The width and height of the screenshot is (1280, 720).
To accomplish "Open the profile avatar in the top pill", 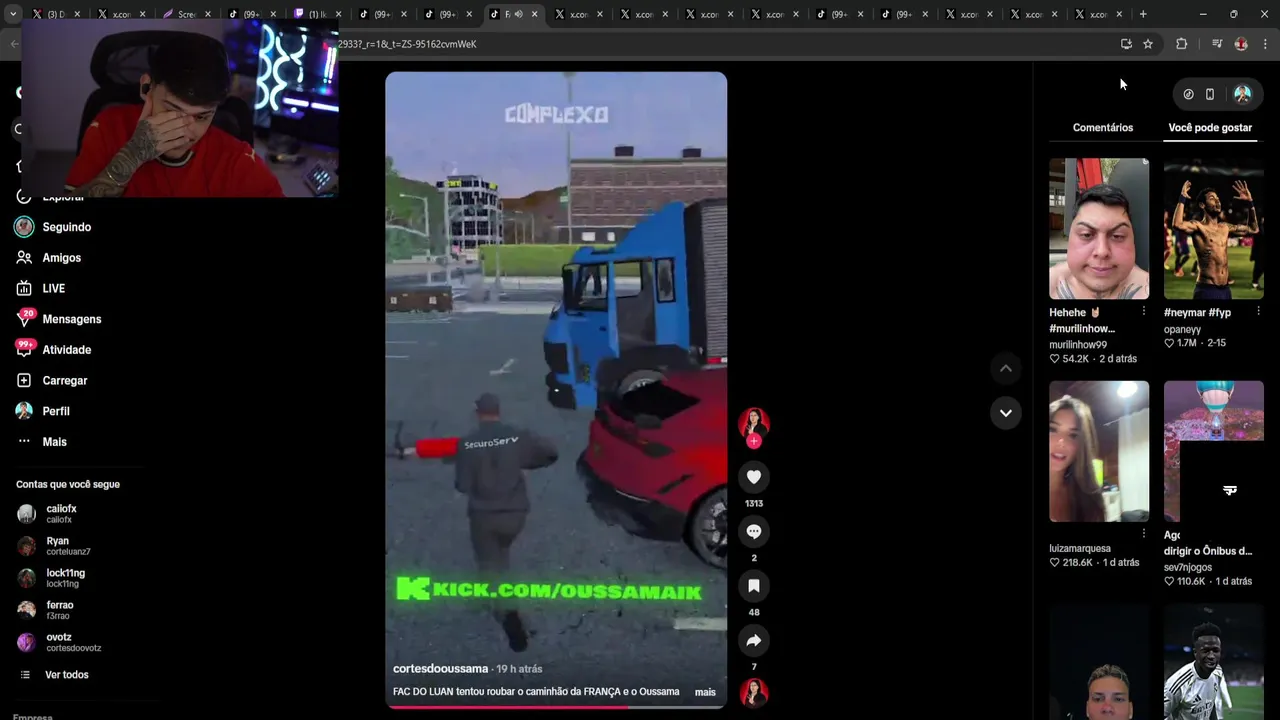I will 1243,94.
